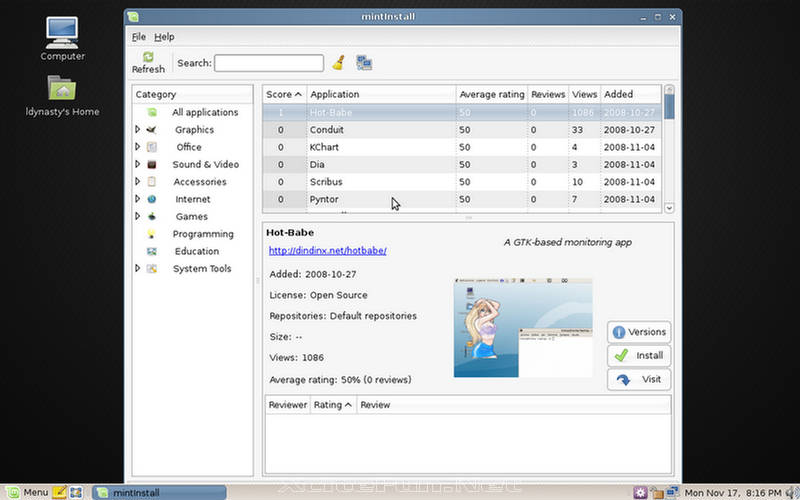Click the Programming lightbulb icon

tap(152, 234)
